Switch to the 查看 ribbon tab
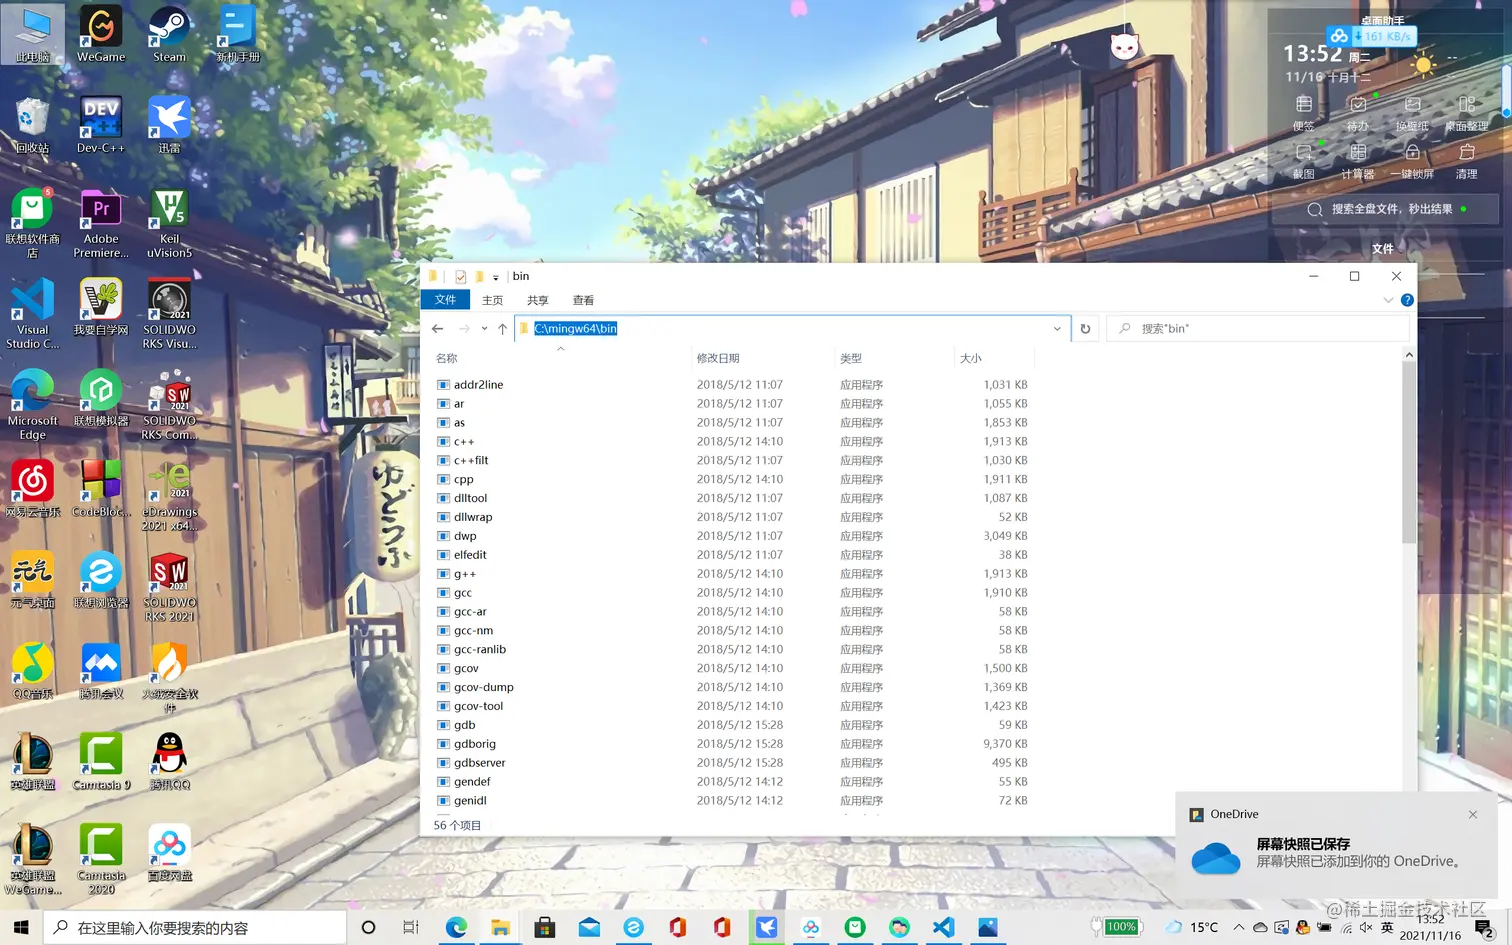Screen dimensions: 1512x945 pyautogui.click(x=583, y=300)
